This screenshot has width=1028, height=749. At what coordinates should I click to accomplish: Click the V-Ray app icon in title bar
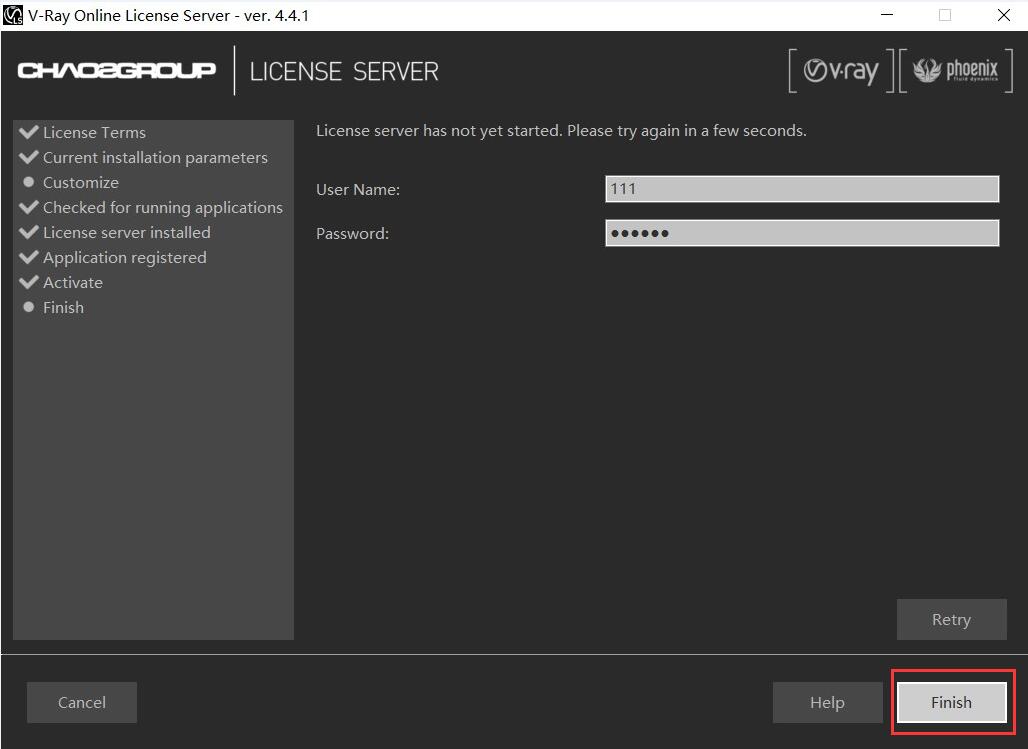tap(12, 15)
